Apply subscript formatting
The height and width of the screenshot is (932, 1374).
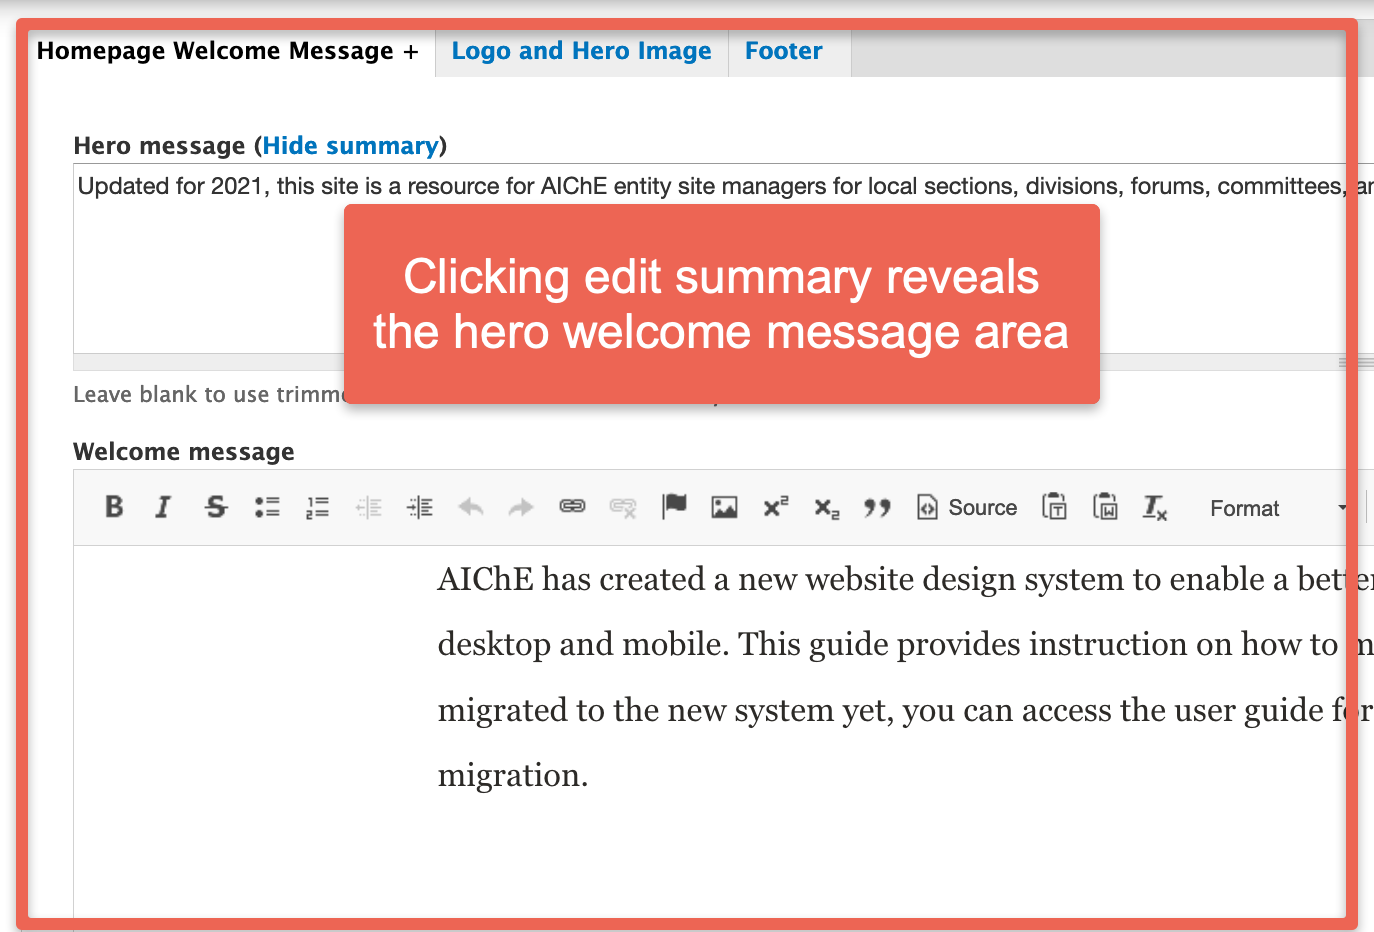click(x=827, y=508)
